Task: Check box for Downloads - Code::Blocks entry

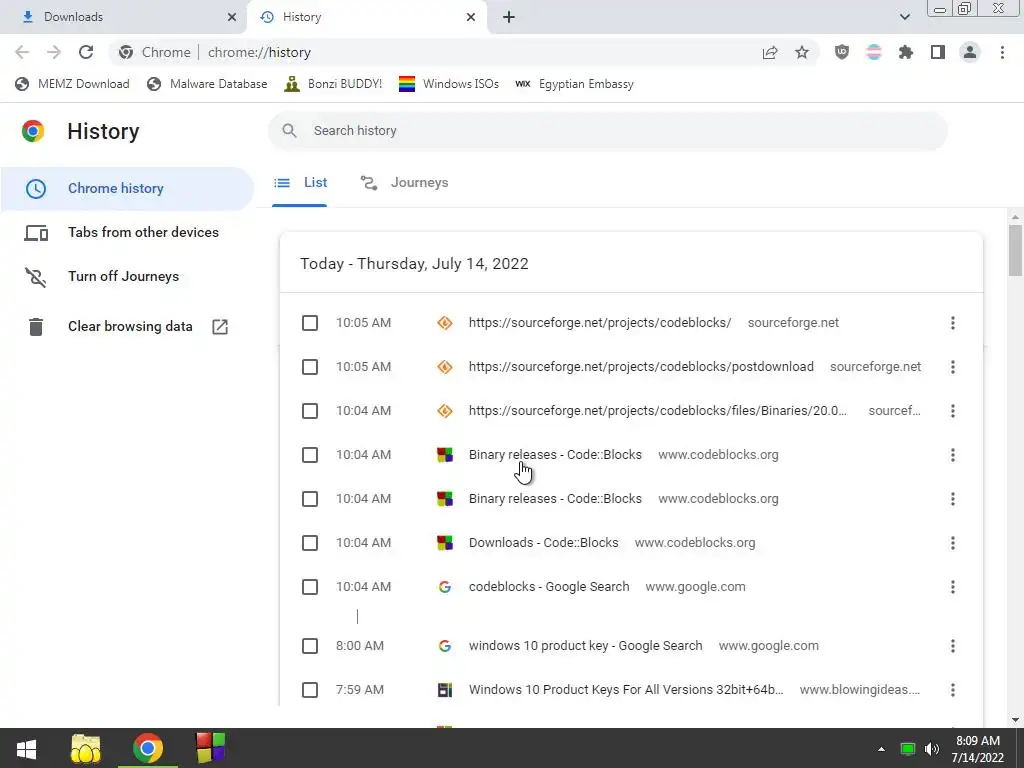Action: [x=310, y=543]
